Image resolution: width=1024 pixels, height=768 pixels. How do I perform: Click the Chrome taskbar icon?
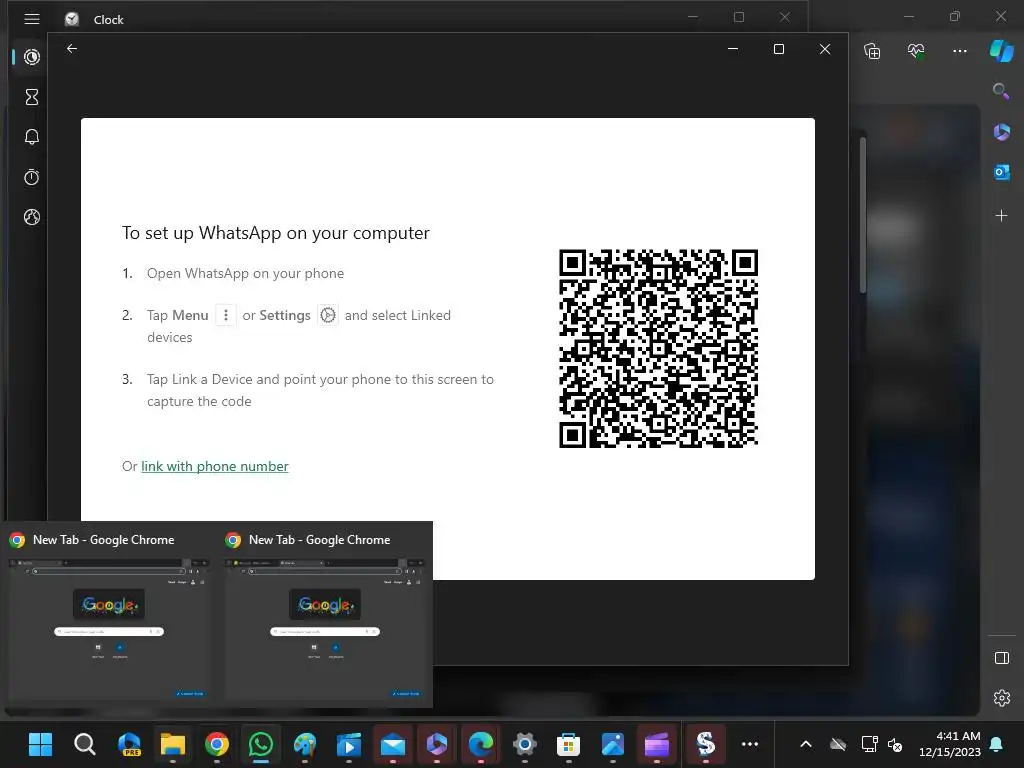[x=216, y=744]
